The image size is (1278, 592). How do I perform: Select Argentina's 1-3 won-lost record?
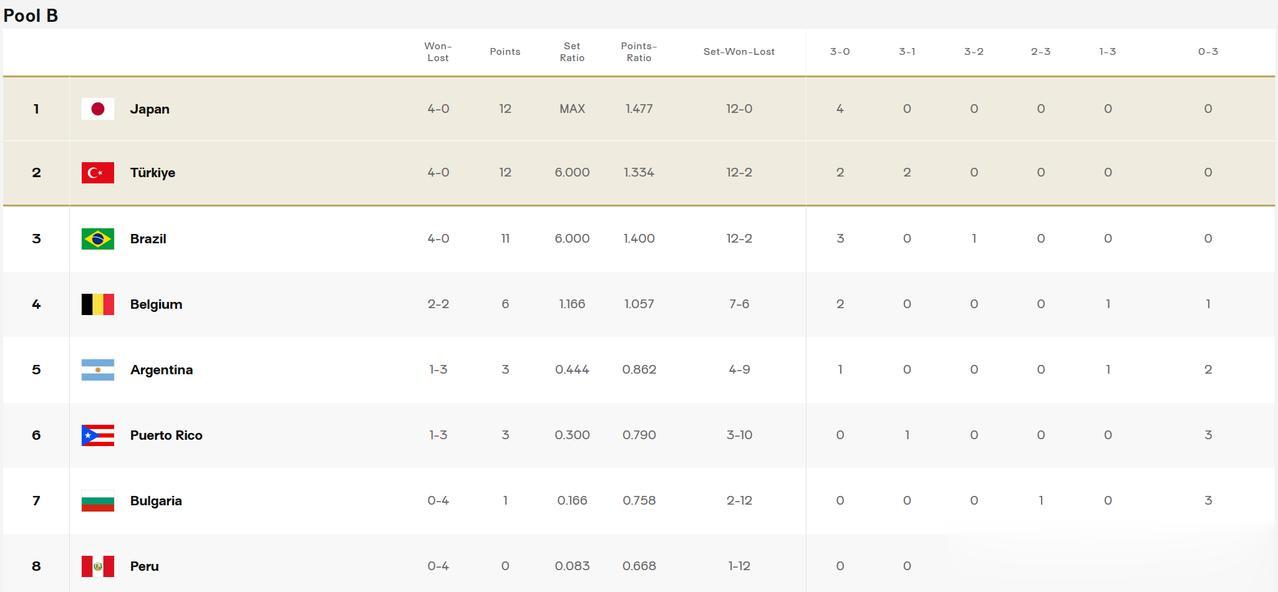click(438, 370)
